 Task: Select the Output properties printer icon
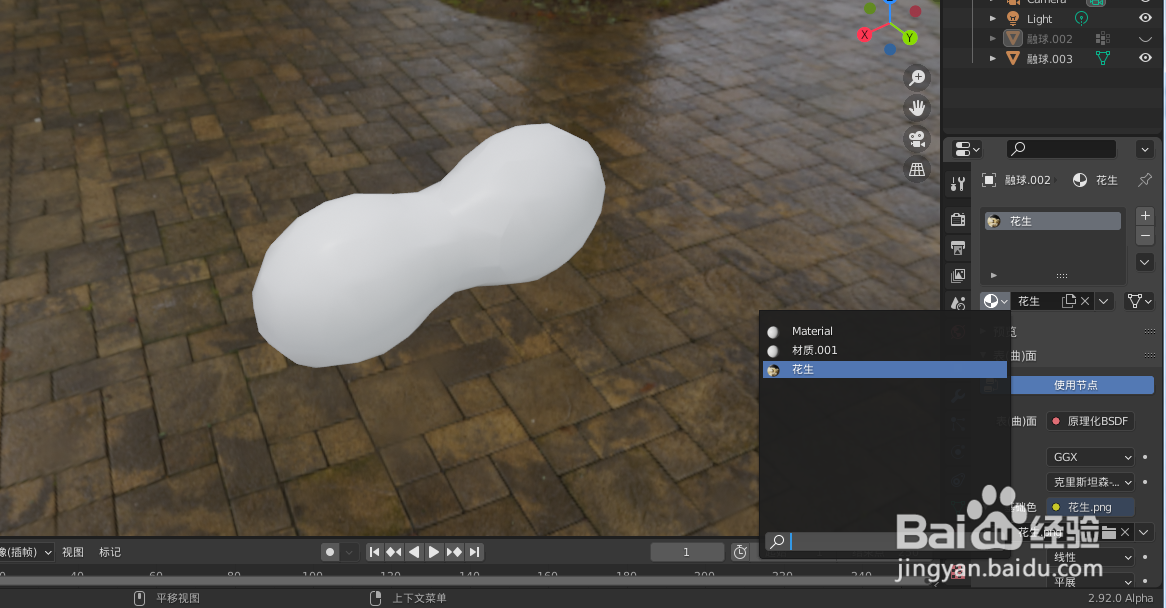(x=957, y=247)
